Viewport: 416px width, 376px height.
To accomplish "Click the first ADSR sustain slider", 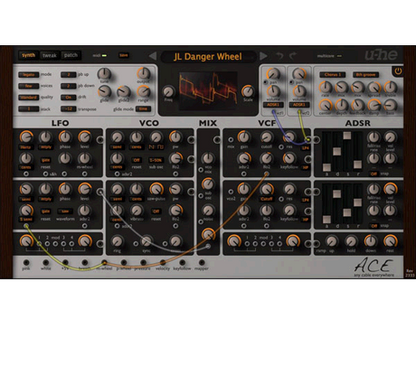I will [347, 135].
